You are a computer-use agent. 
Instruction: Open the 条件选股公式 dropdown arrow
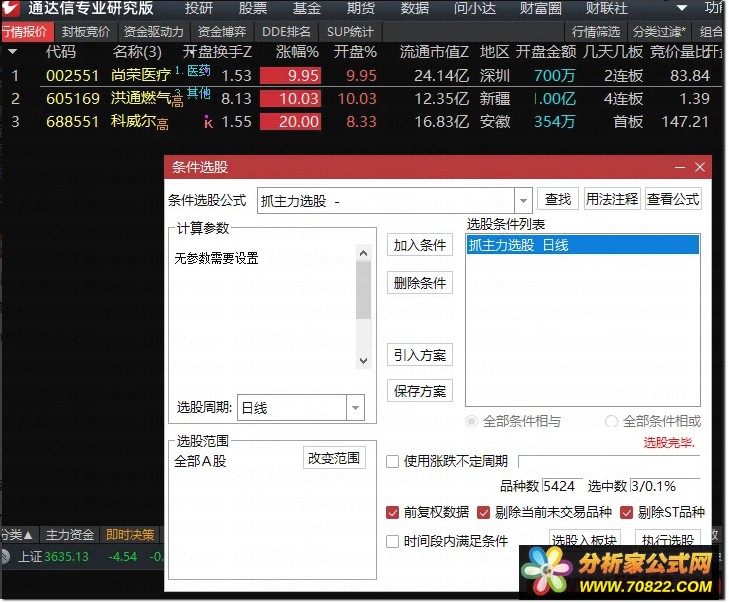523,201
